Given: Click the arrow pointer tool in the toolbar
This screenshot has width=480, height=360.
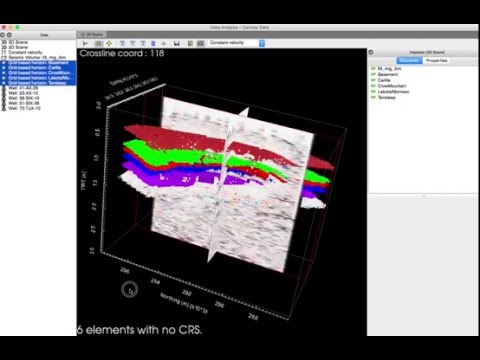Looking at the screenshot, I should click(85, 43).
